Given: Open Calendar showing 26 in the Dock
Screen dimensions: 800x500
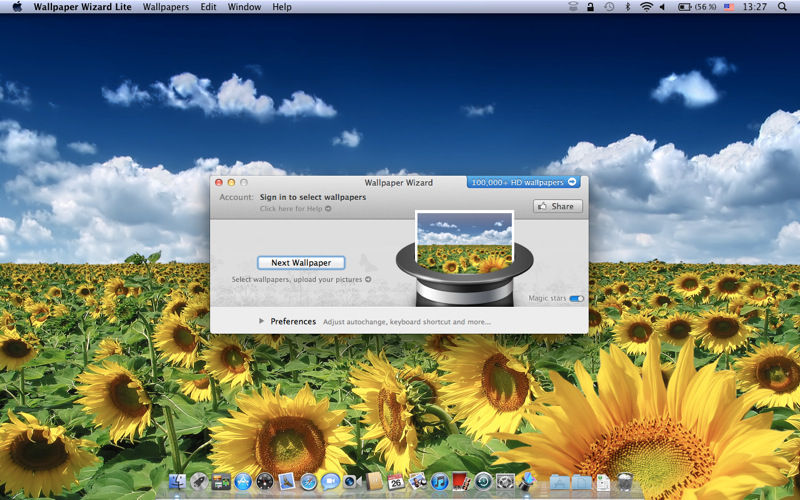Looking at the screenshot, I should point(396,482).
